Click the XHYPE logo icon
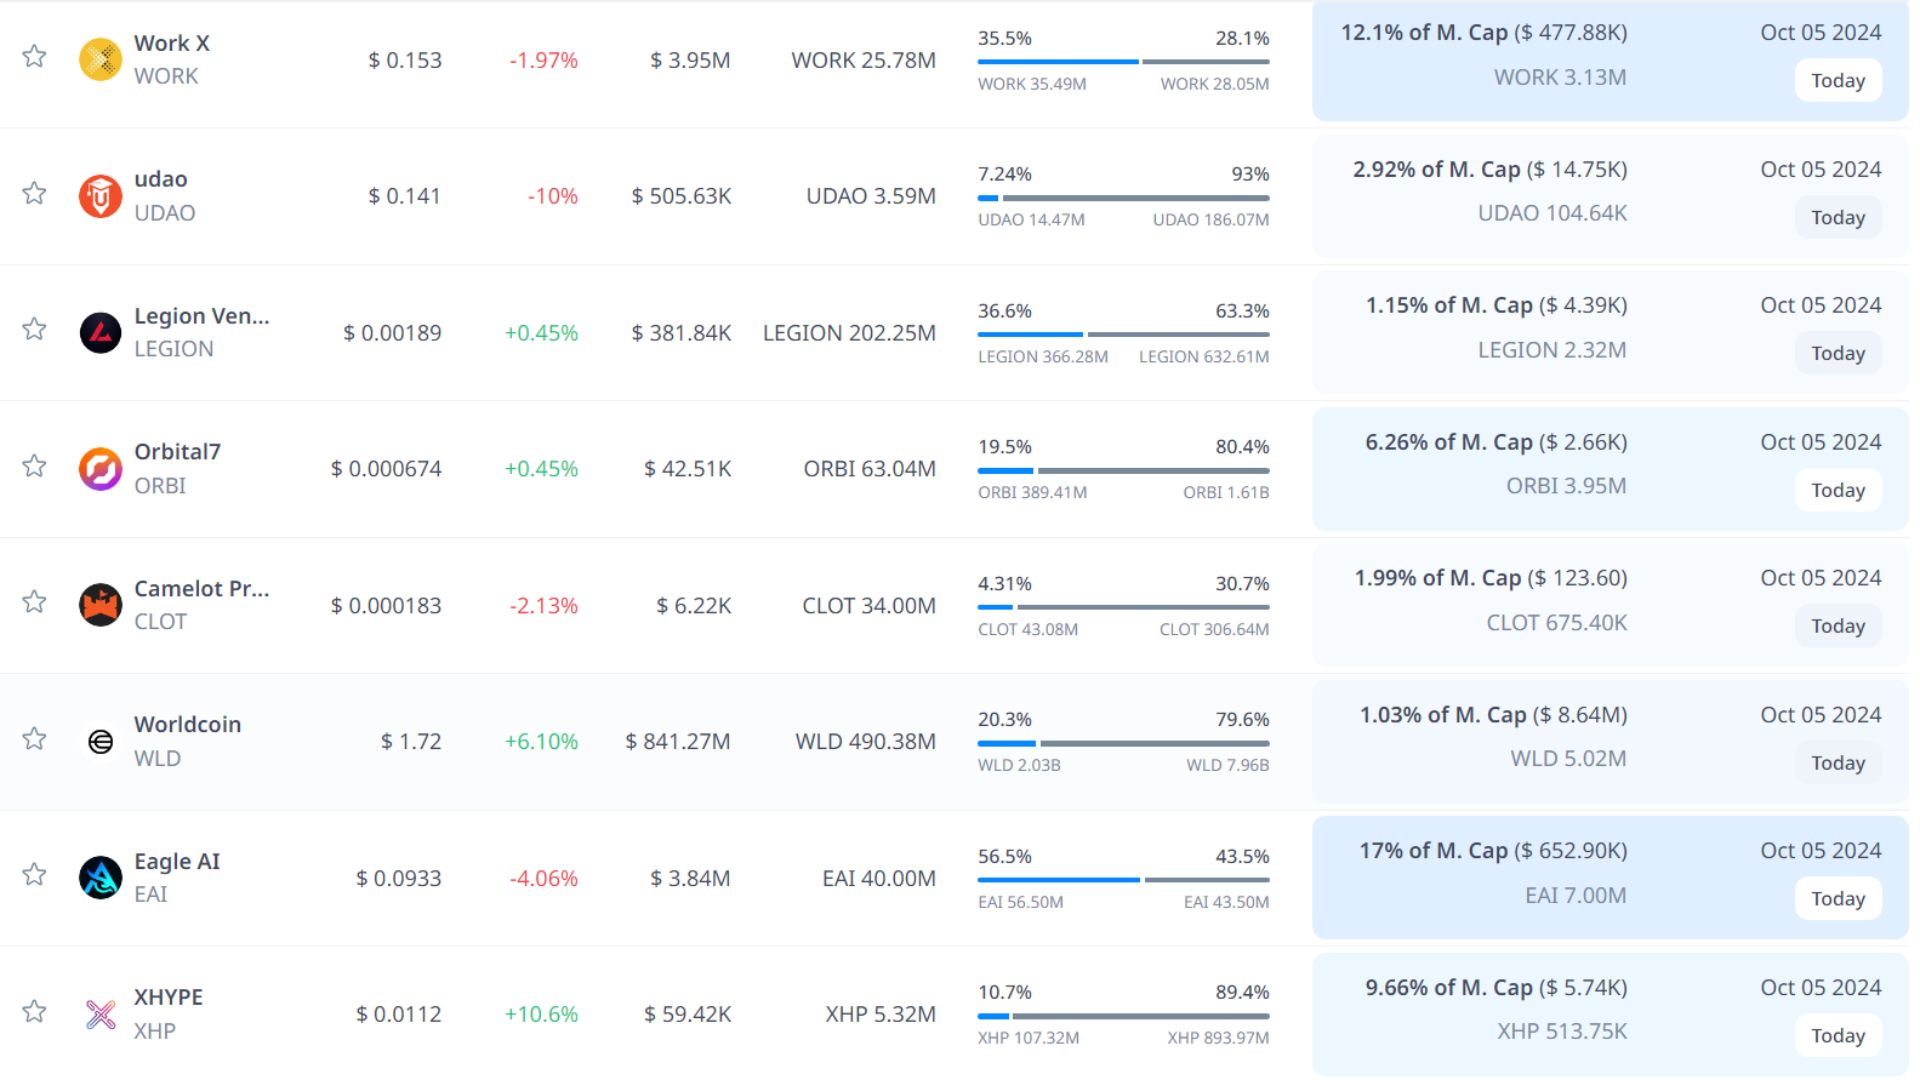The image size is (1920, 1080). coord(100,1015)
